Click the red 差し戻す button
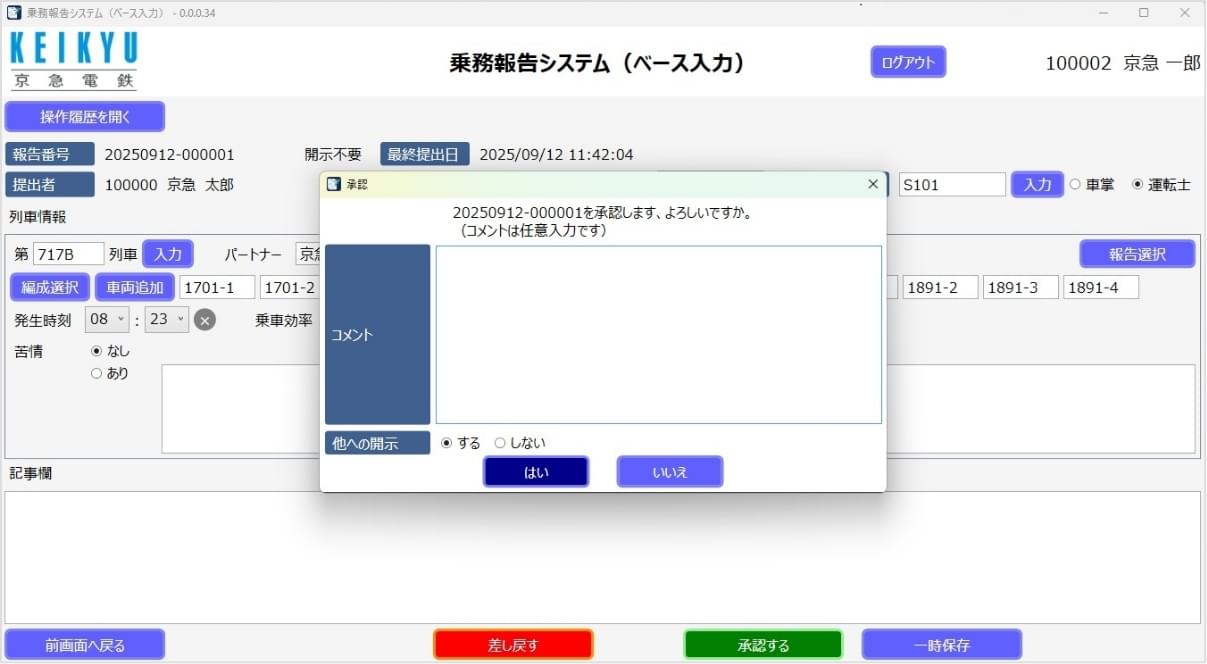Screen dimensions: 1207x664 click(513, 645)
